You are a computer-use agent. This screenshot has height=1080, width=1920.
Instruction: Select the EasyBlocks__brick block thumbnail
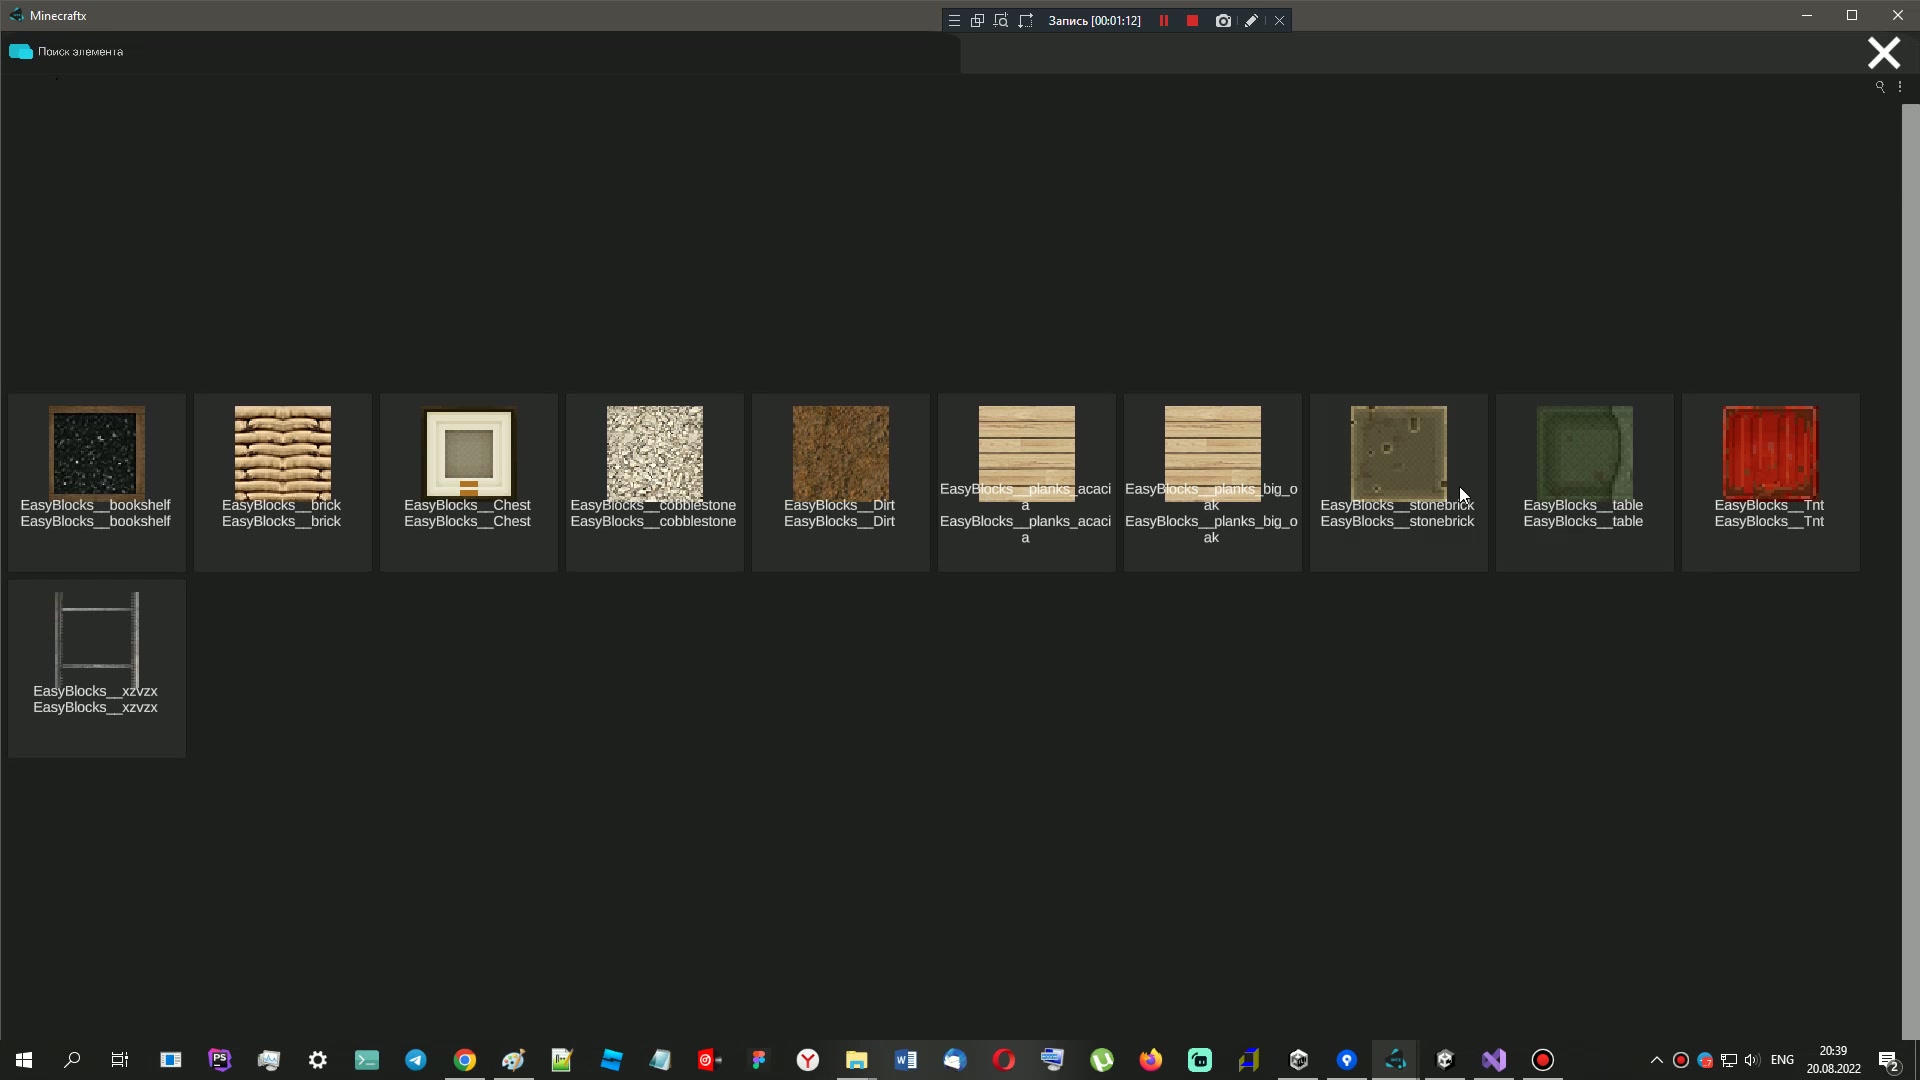click(x=283, y=453)
